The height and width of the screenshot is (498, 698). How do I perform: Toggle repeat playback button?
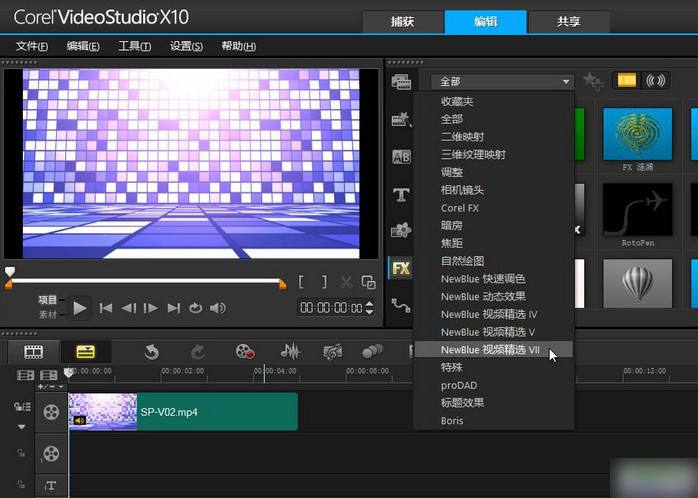195,308
